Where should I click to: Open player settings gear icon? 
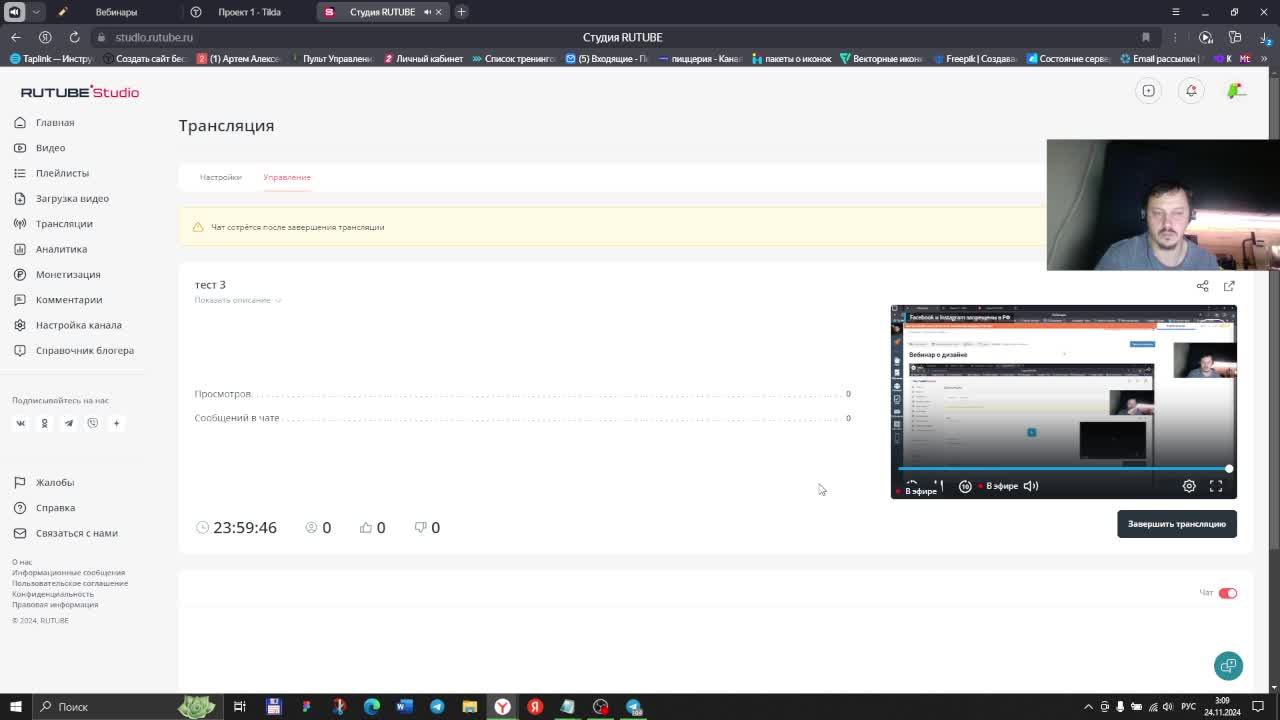1189,486
